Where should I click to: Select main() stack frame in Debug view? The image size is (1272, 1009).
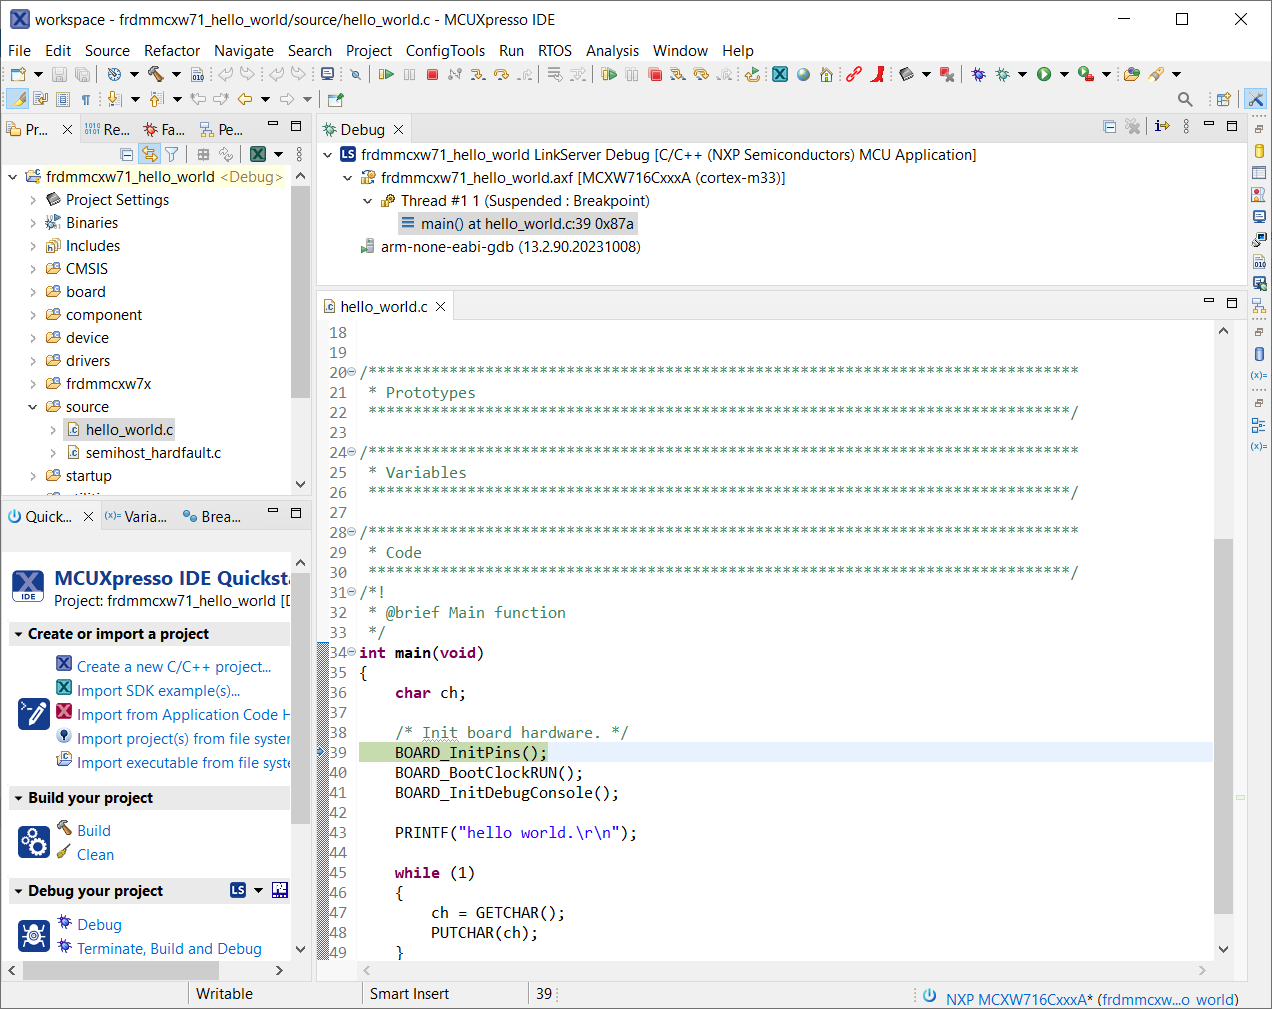(526, 224)
